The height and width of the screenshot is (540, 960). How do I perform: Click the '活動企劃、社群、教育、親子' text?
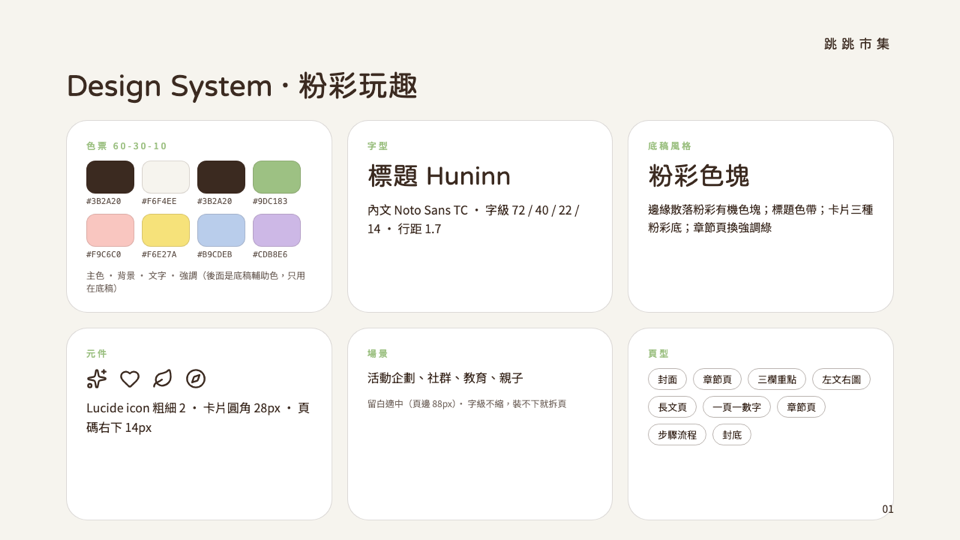(445, 378)
